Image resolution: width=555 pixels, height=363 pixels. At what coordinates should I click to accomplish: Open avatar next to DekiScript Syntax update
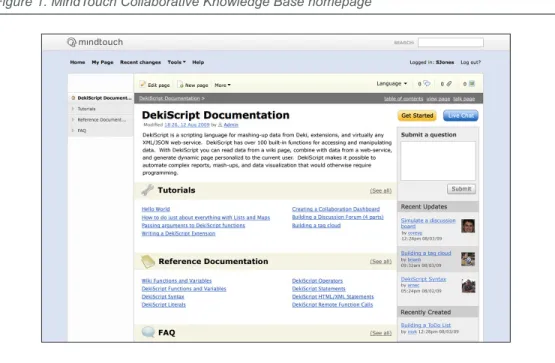coord(468,286)
